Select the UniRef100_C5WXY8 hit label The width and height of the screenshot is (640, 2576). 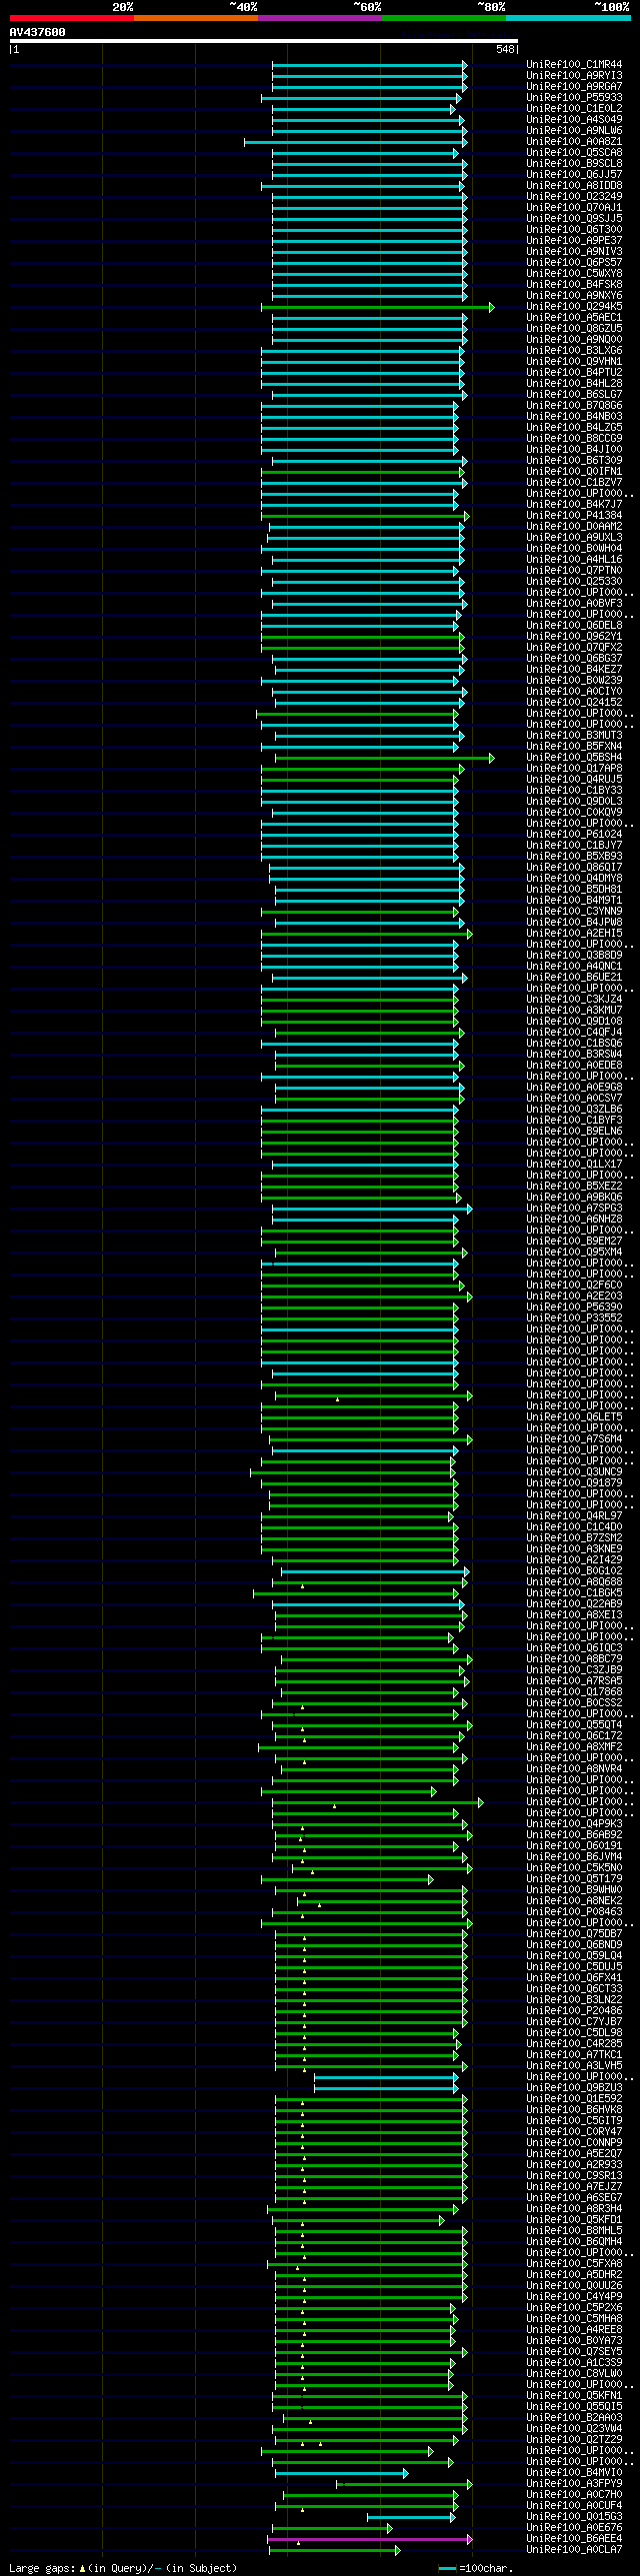tap(574, 274)
